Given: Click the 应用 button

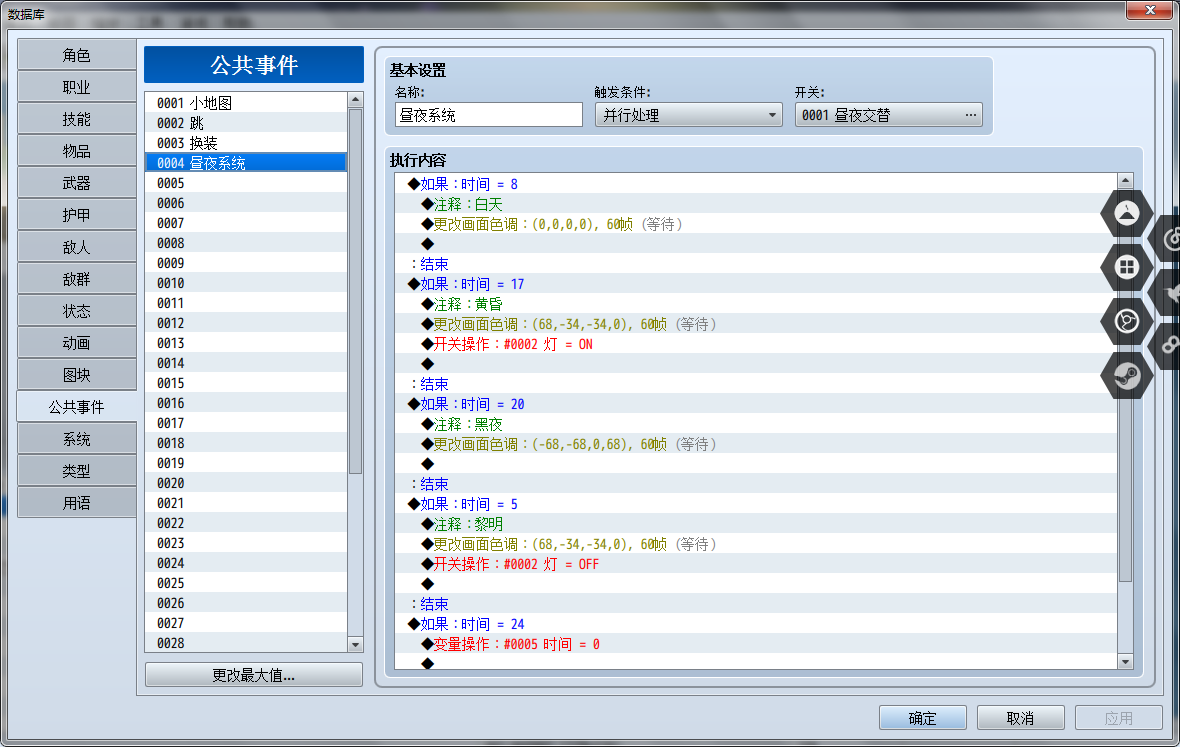Looking at the screenshot, I should 1118,718.
